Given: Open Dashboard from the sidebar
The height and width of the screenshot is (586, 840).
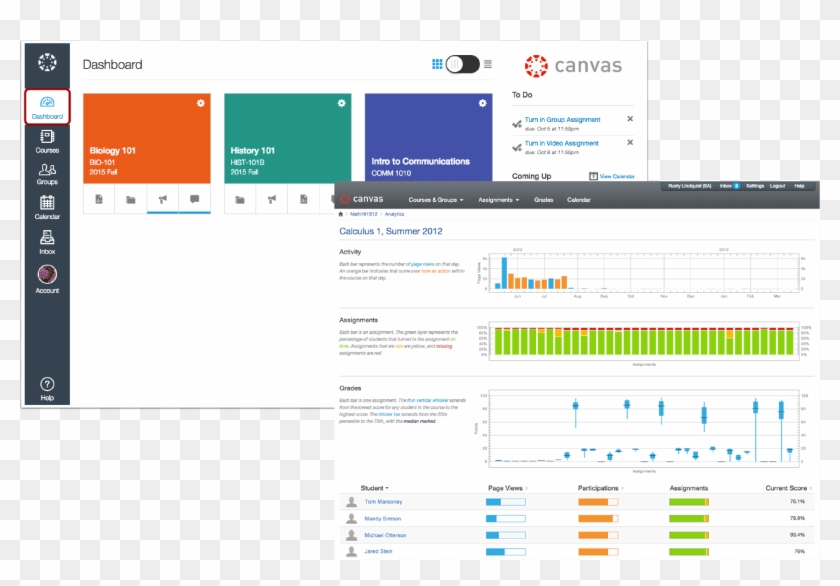Looking at the screenshot, I should coord(47,107).
